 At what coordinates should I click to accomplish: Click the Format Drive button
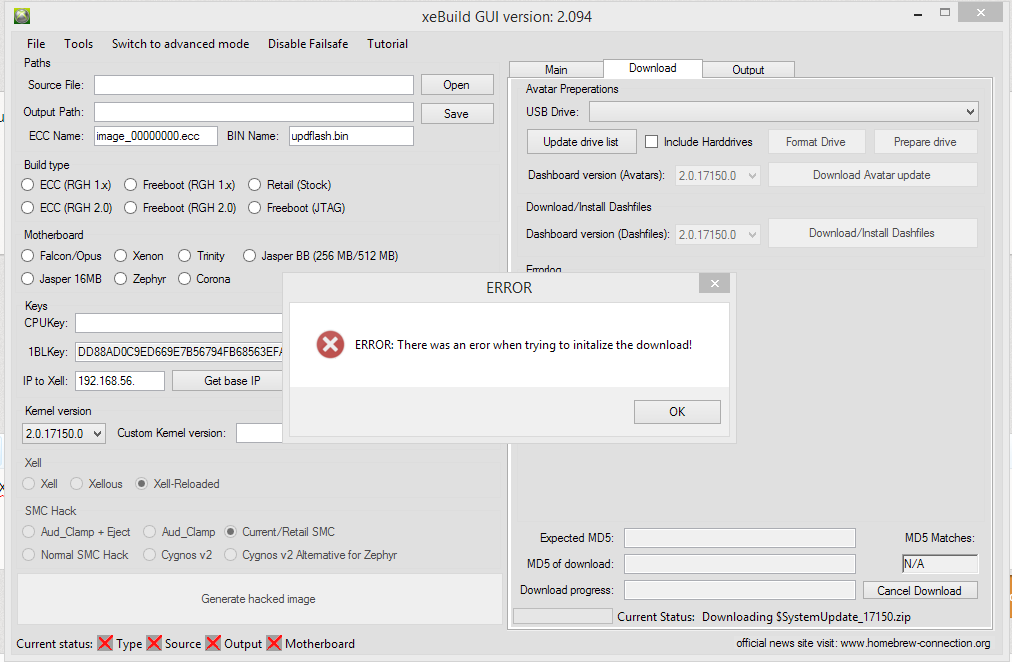coord(816,142)
